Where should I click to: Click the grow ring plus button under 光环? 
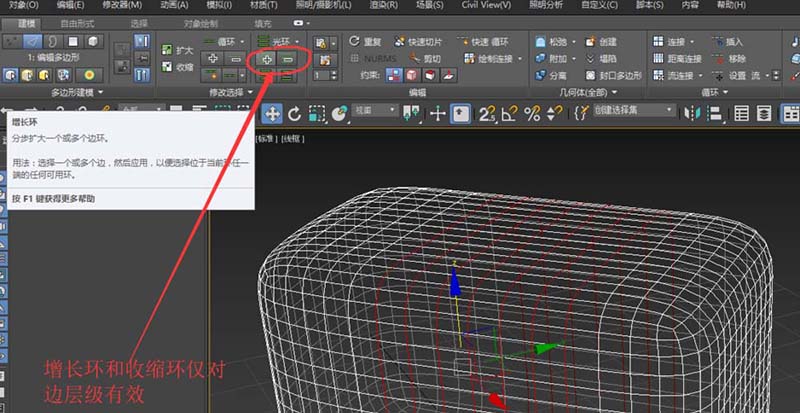tap(267, 59)
